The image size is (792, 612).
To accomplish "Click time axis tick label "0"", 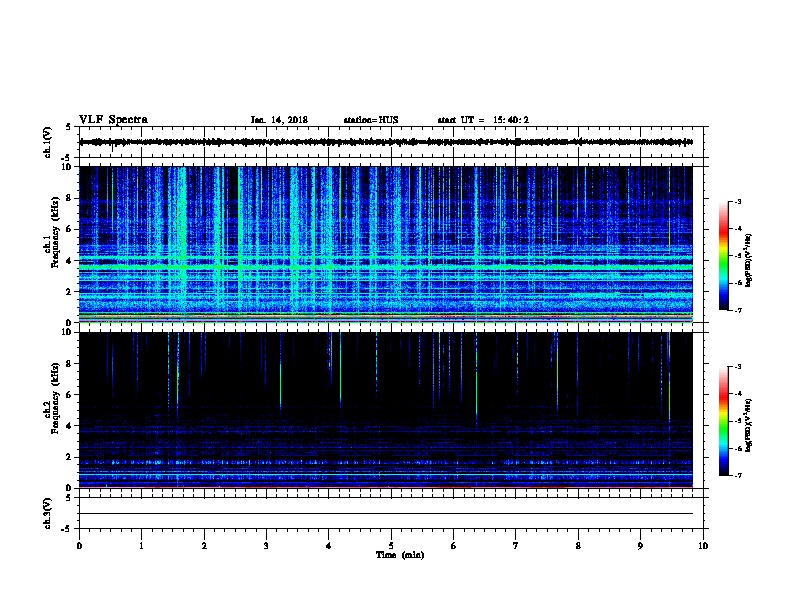I will click(x=79, y=546).
